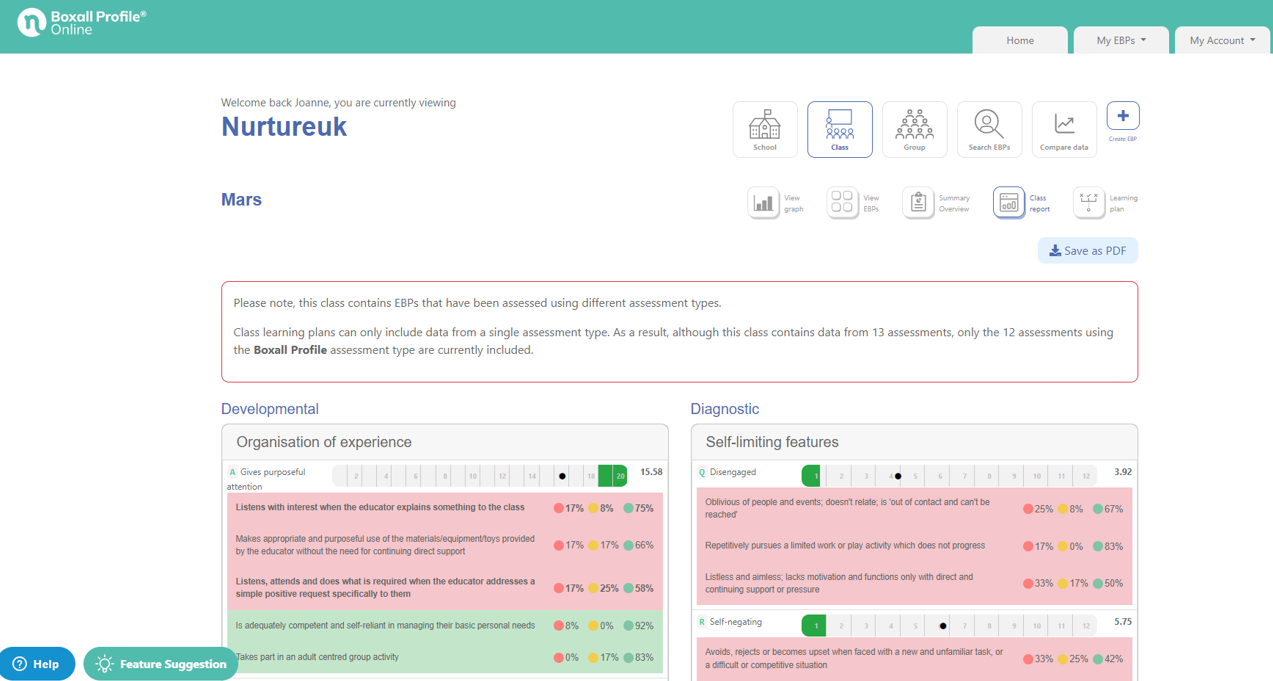Switch to the Home tab
1273x681 pixels.
1020,40
